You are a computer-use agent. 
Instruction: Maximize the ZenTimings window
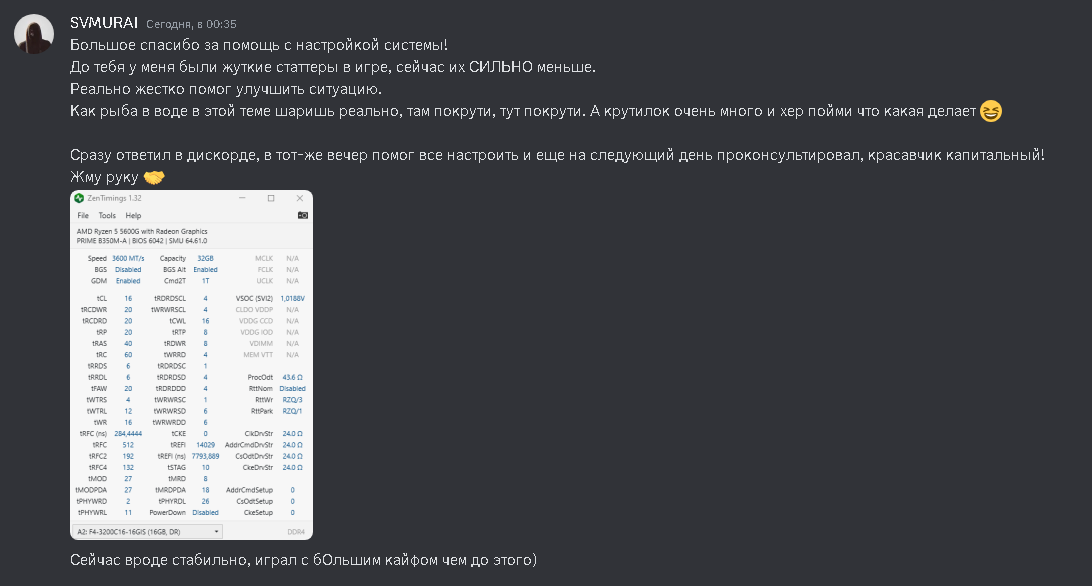(x=271, y=198)
